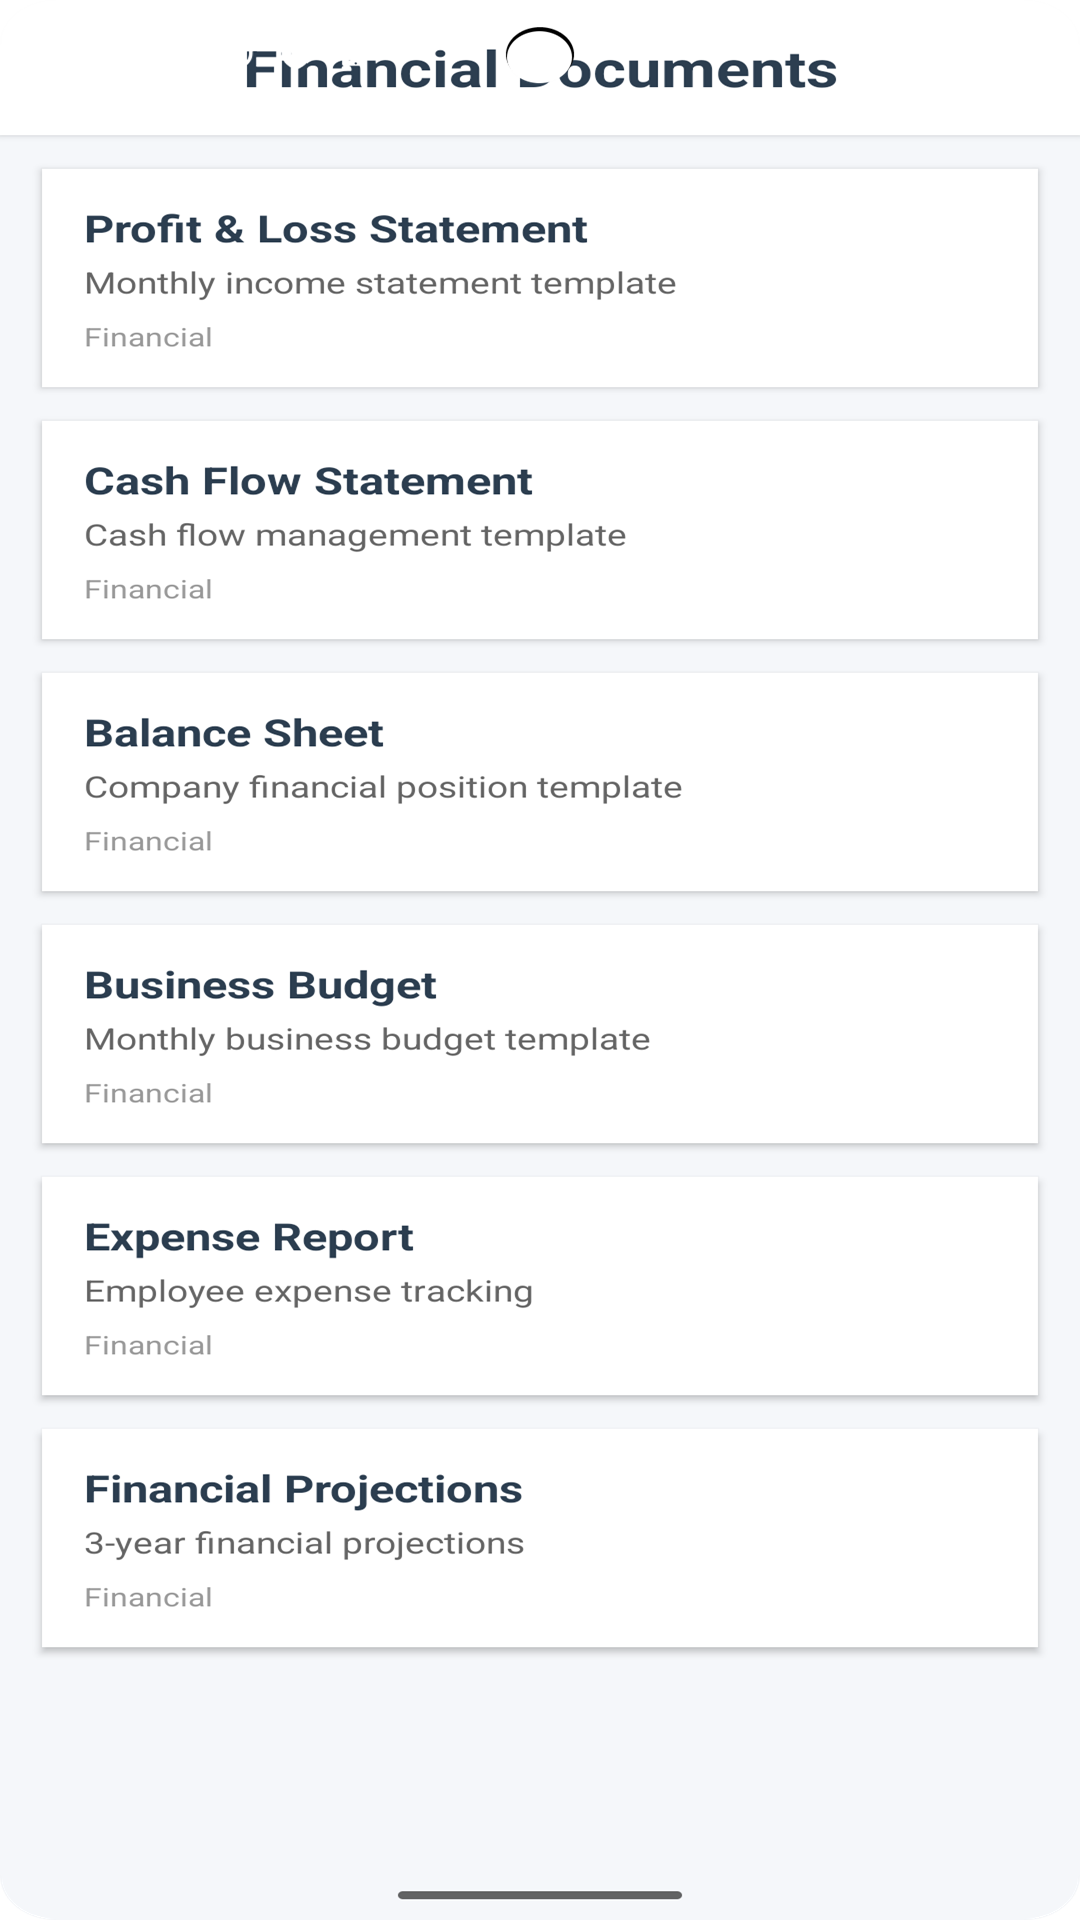Tap the Cash Flow Statement title
This screenshot has height=1920, width=1080.
tap(308, 481)
